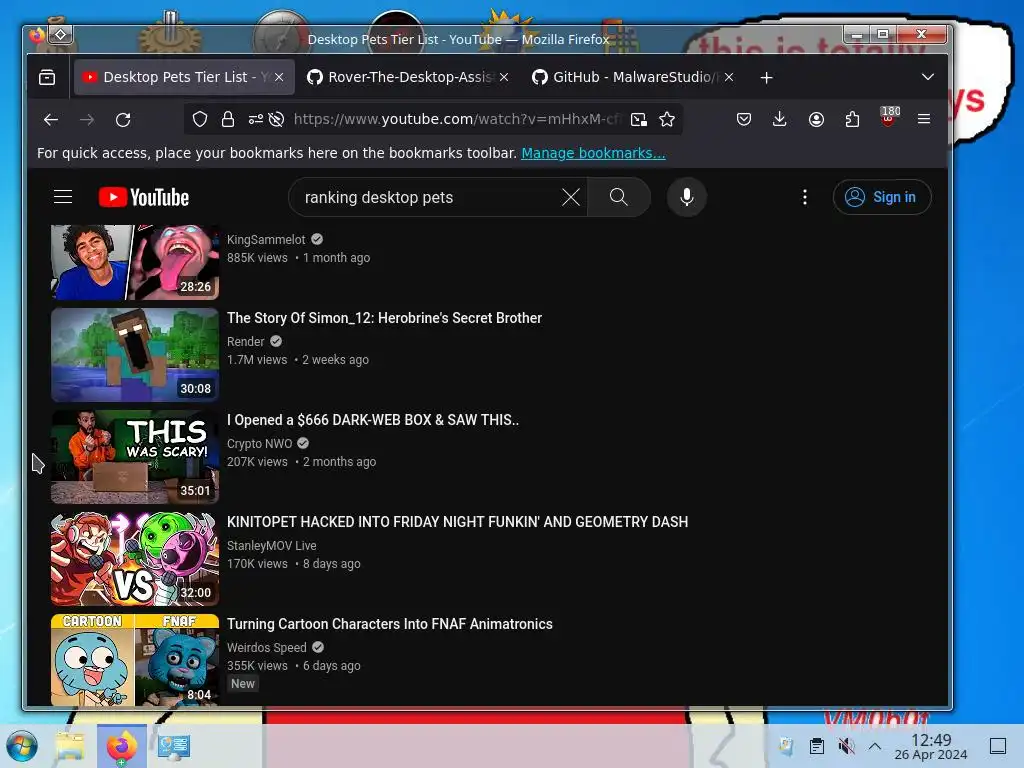
Task: Open the KinitoPet VS video thumbnail
Action: point(135,558)
